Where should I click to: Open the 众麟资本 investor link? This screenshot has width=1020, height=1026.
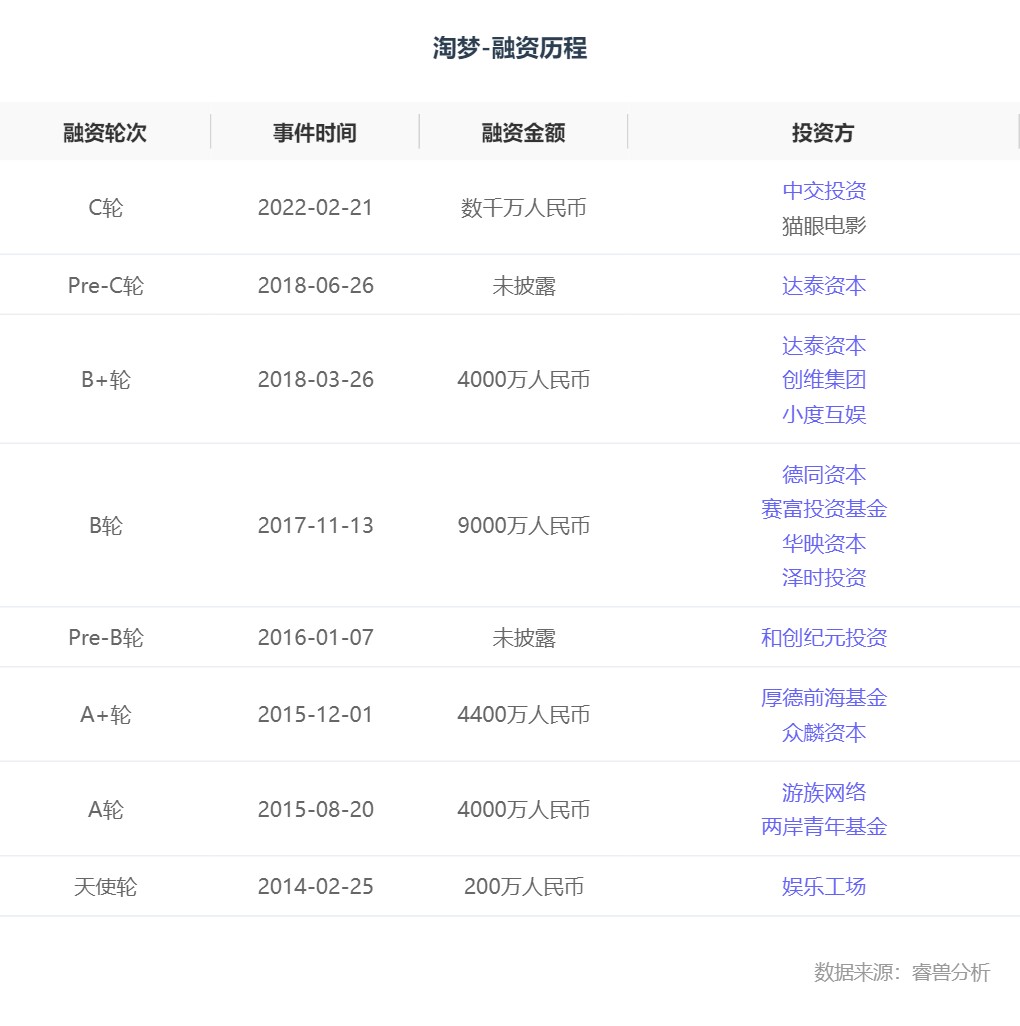(824, 732)
